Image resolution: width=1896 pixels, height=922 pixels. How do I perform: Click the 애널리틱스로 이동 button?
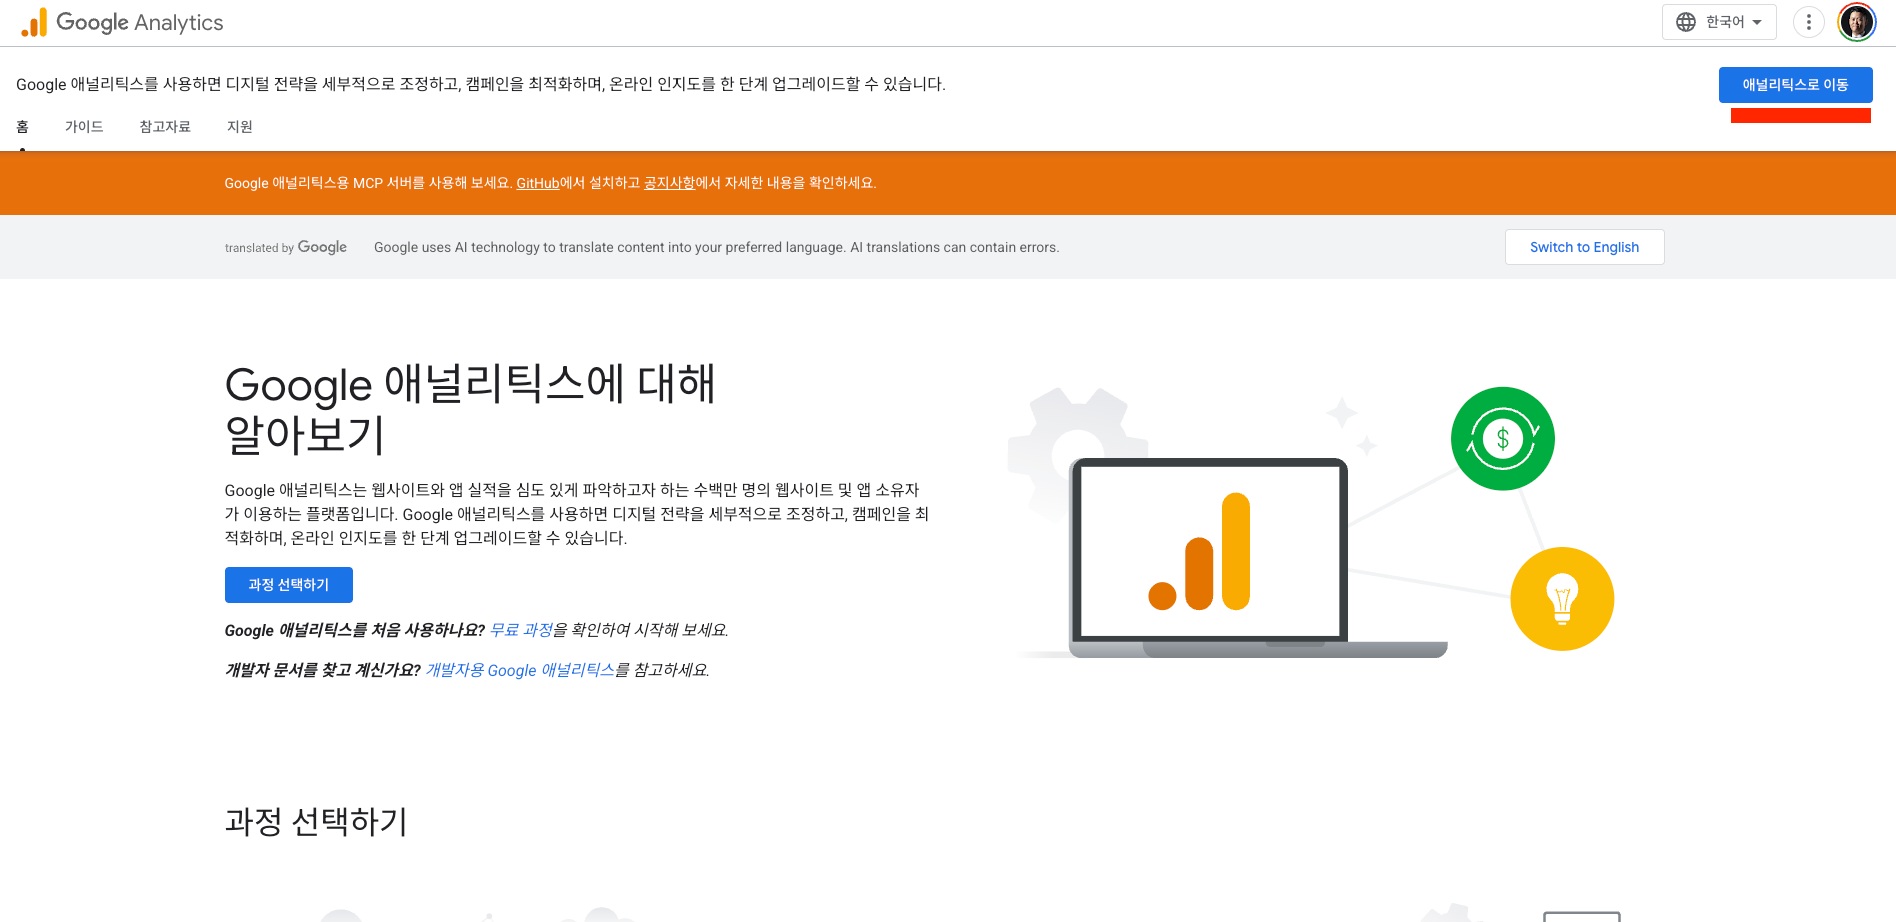pyautogui.click(x=1795, y=85)
